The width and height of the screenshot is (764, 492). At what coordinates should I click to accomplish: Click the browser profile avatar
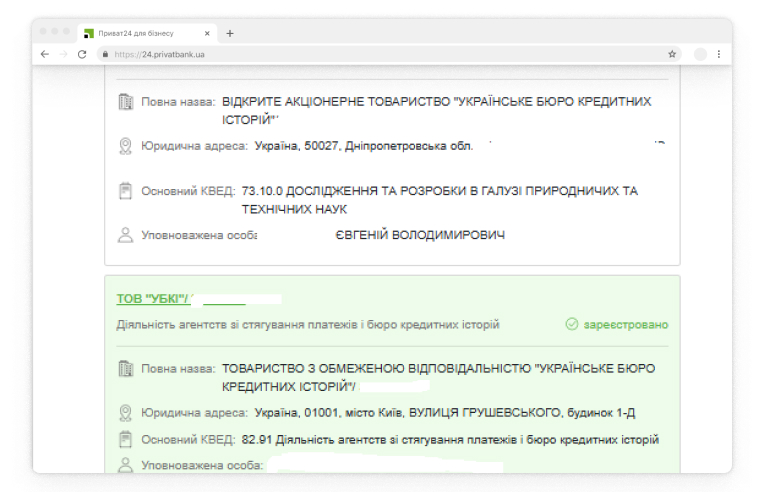pos(700,54)
